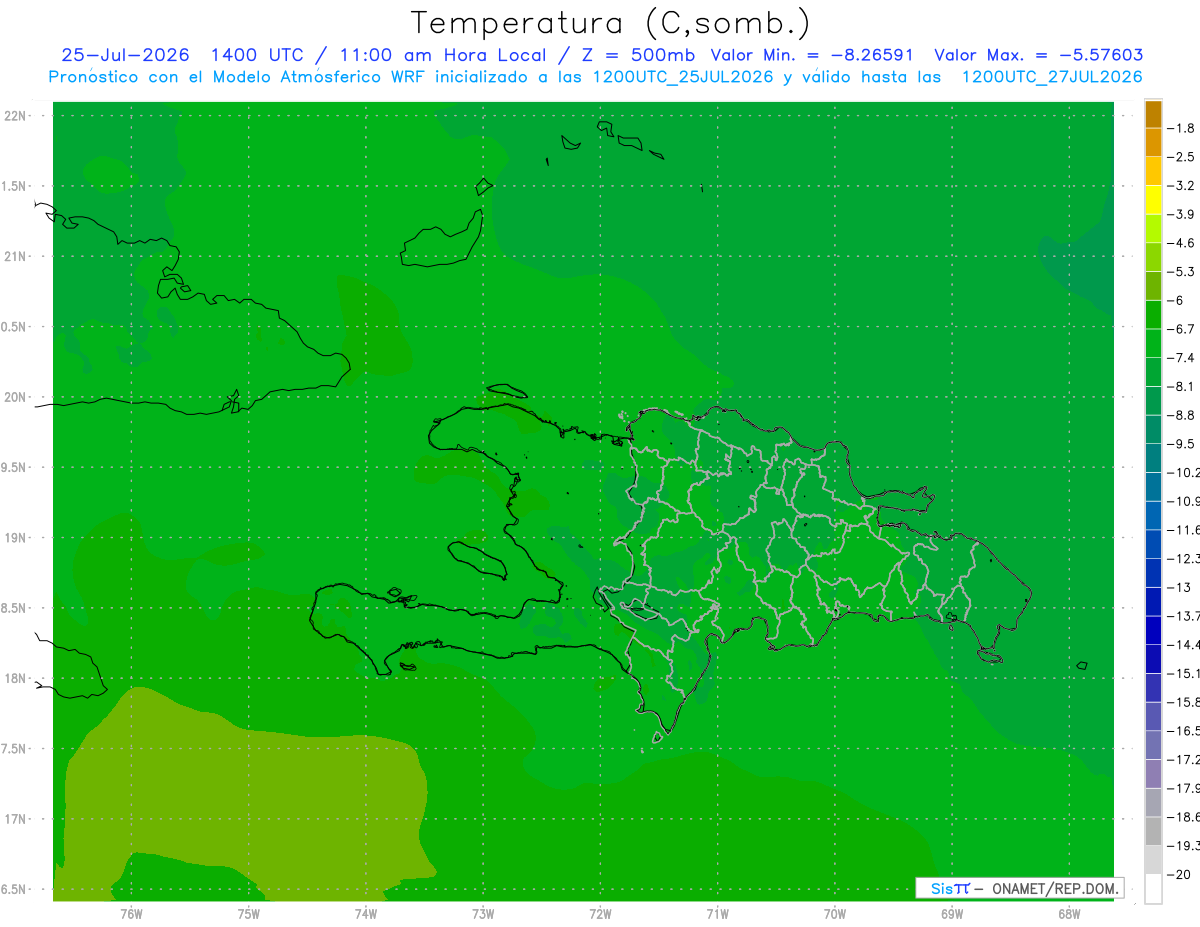Click the "71W" longitude label
This screenshot has height=927, width=1200.
click(717, 913)
